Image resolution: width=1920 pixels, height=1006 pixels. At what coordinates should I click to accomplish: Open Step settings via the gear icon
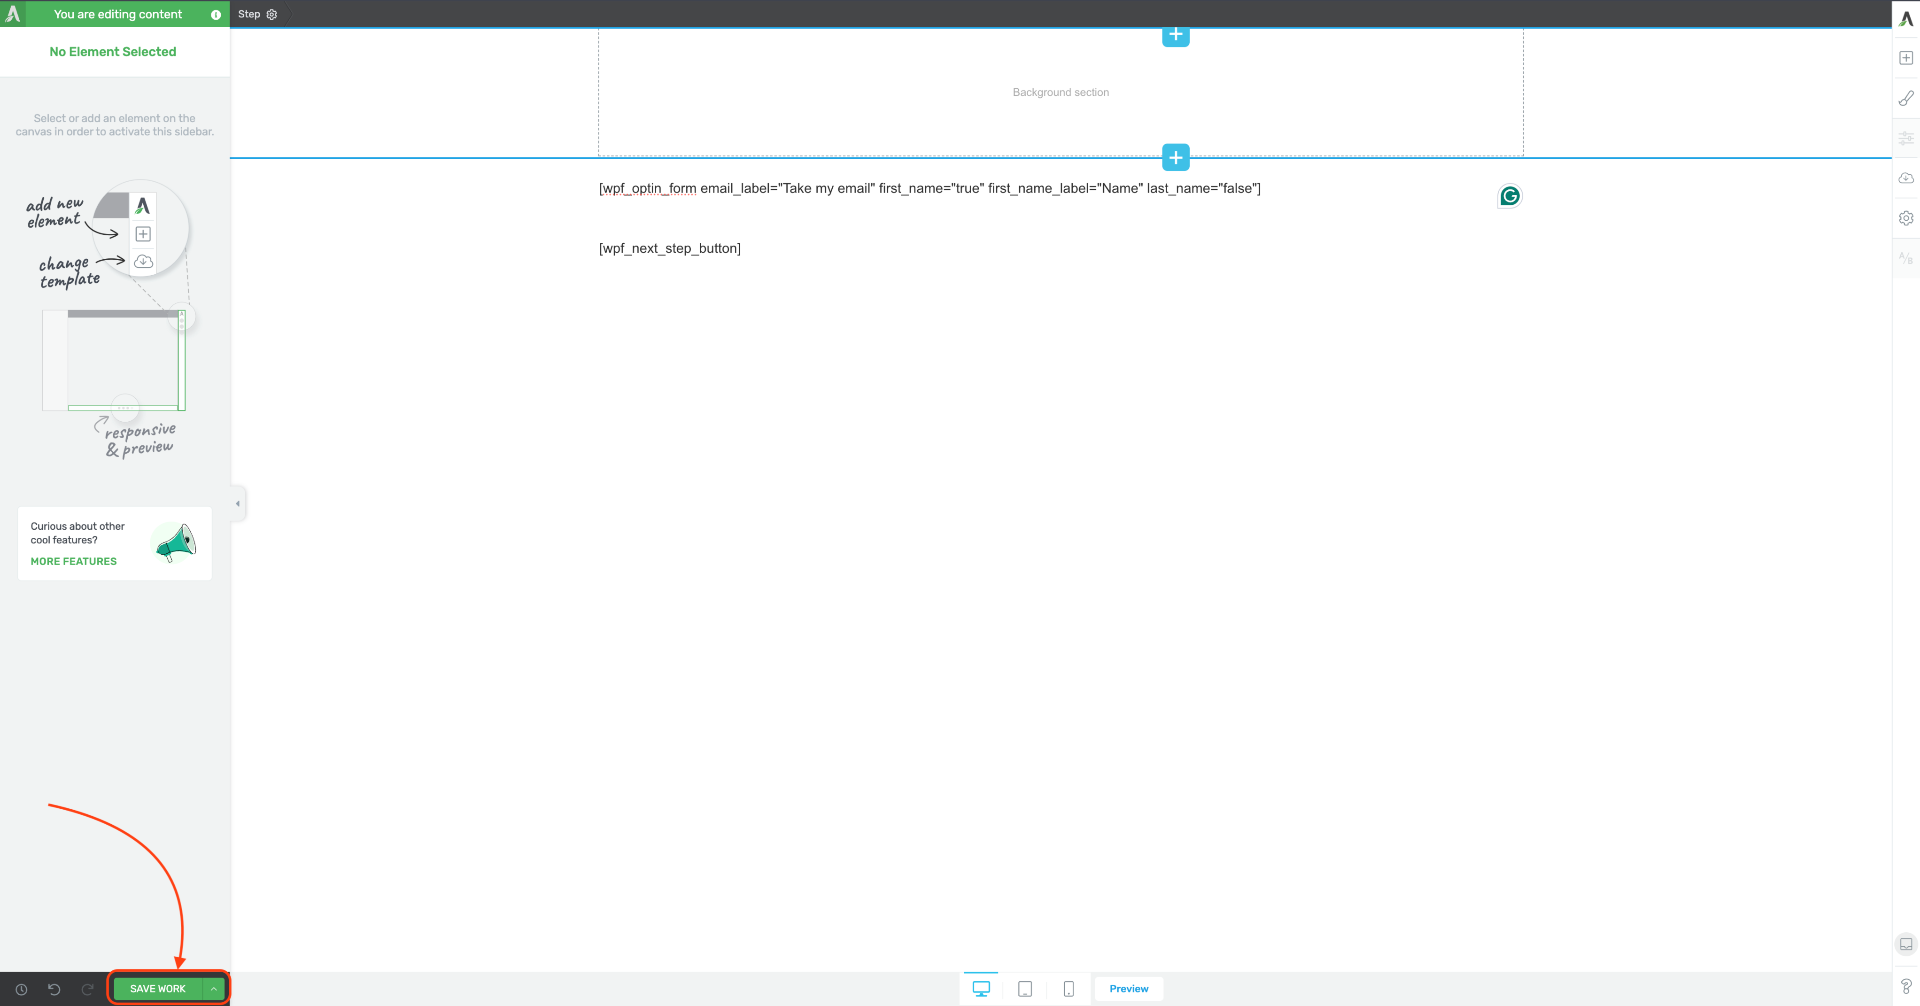click(271, 14)
